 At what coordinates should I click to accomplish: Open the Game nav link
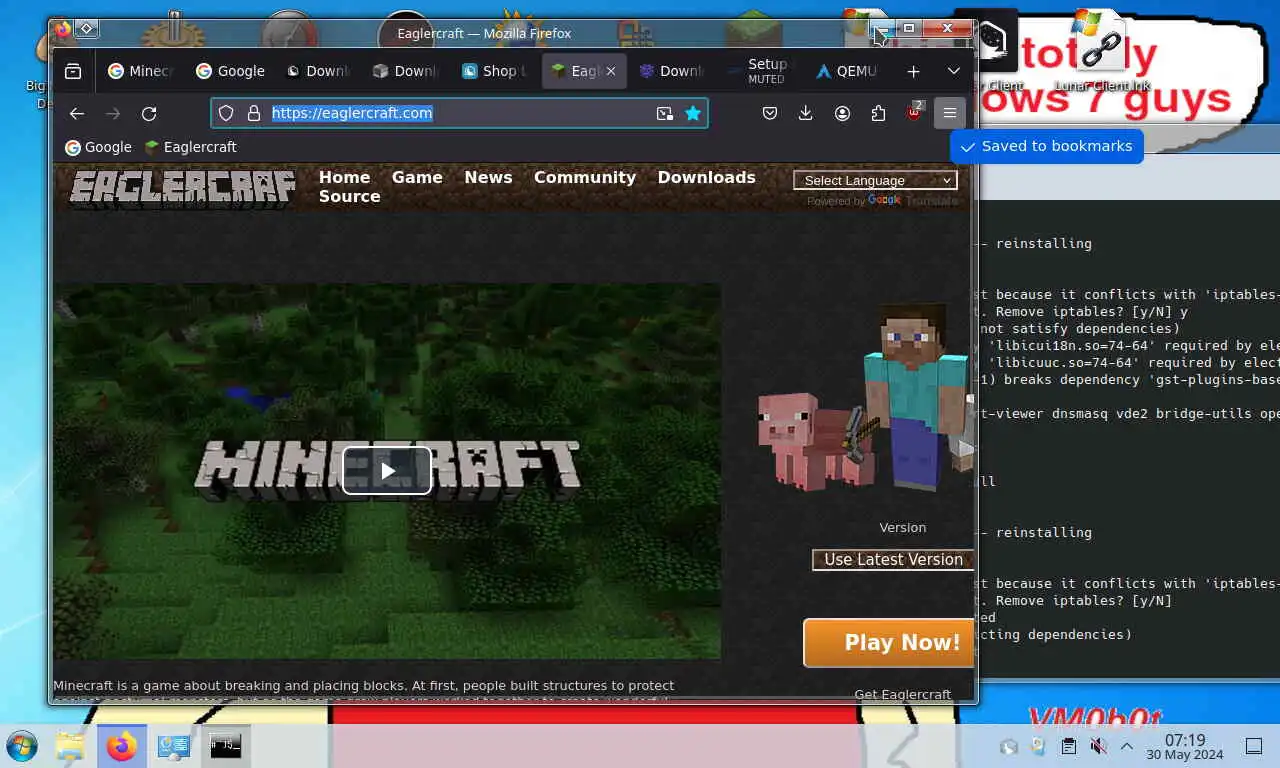pos(417,177)
